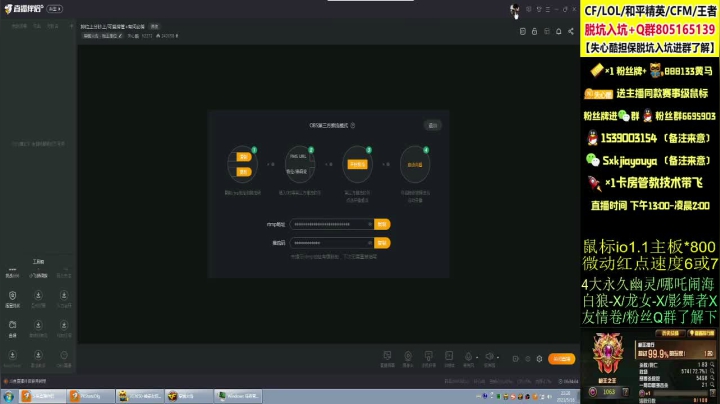This screenshot has height=404, width=720.
Task: Click the webcam icon in the bottom toolbar
Action: tap(408, 356)
